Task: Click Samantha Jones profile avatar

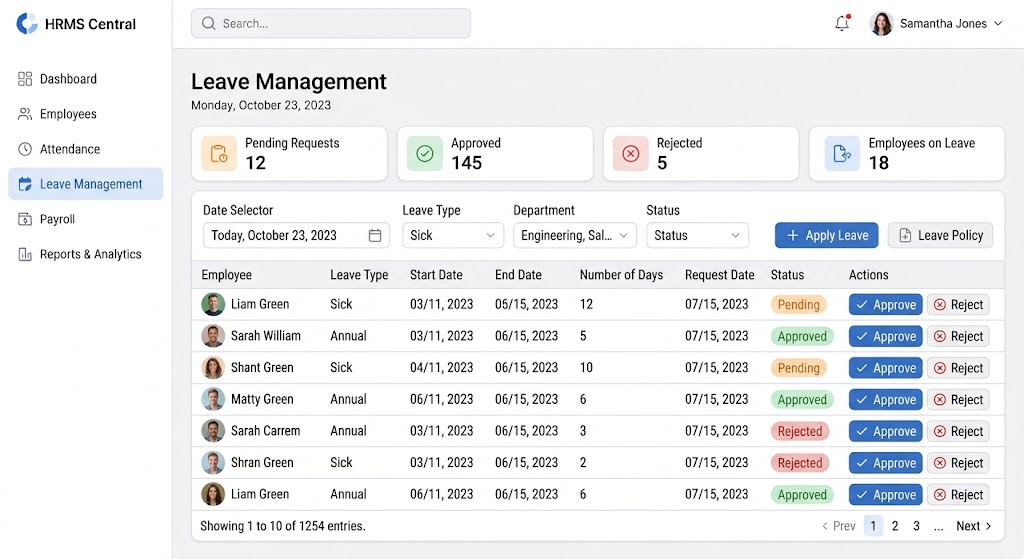Action: point(881,24)
